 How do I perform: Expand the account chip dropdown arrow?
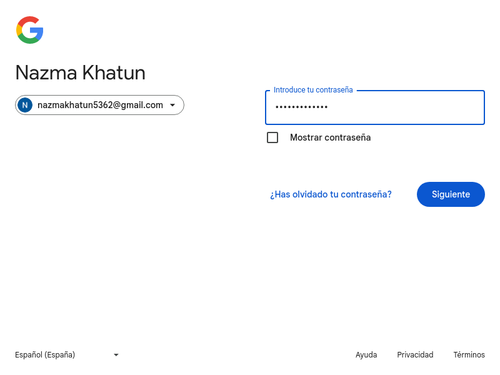click(x=172, y=105)
